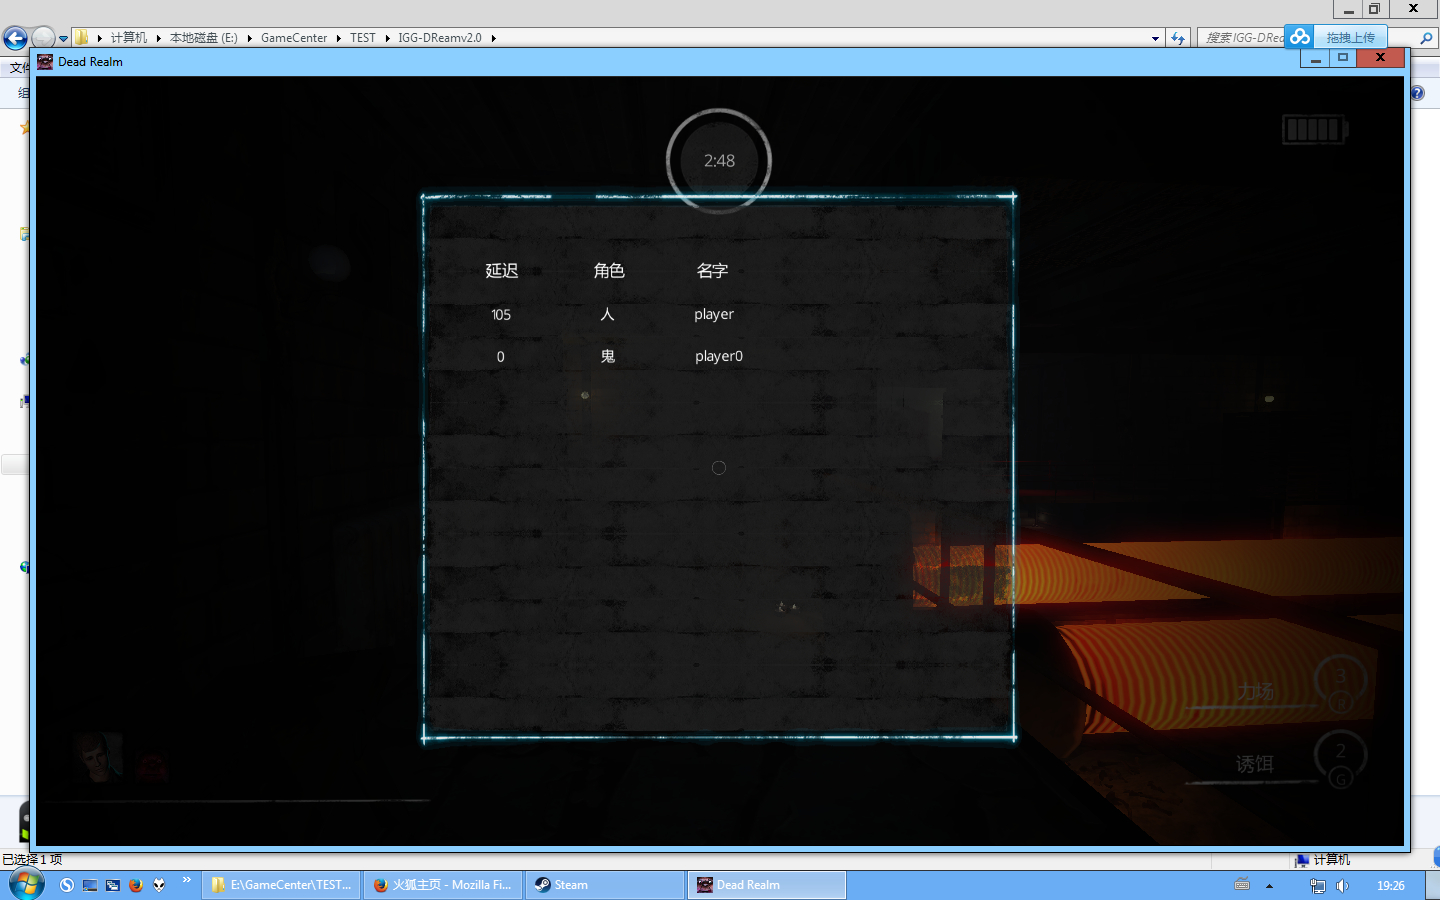Click the 诱饵 ability circle icon with G key
The image size is (1440, 900).
(x=1340, y=758)
